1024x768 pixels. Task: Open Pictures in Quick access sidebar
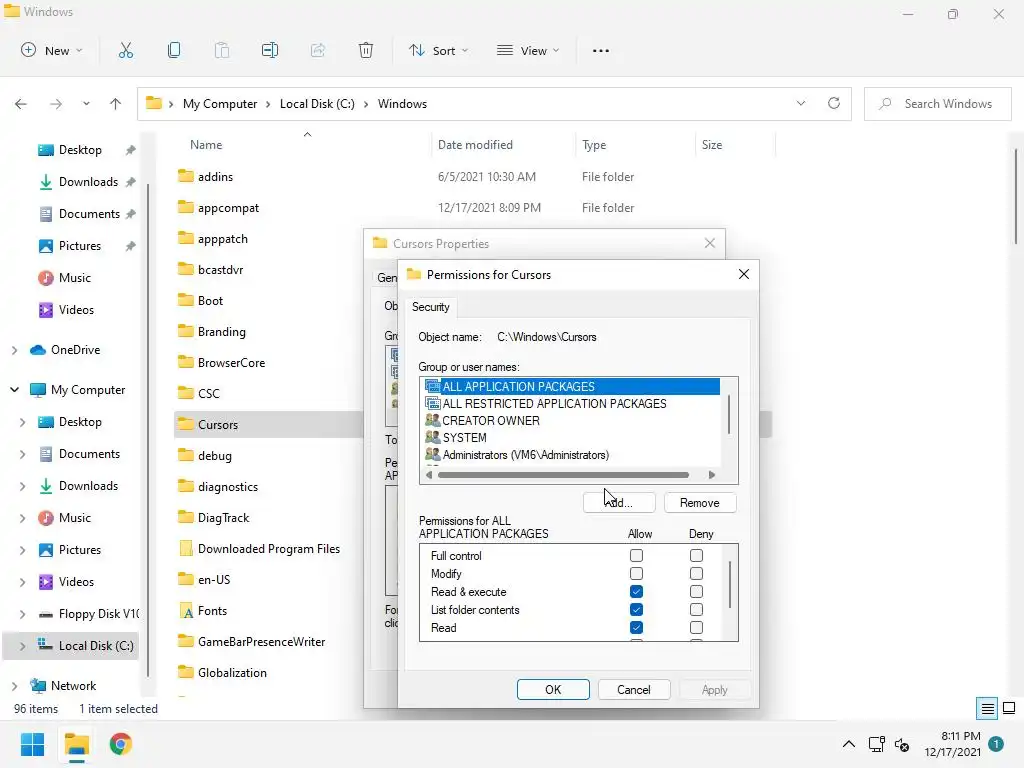coord(80,246)
